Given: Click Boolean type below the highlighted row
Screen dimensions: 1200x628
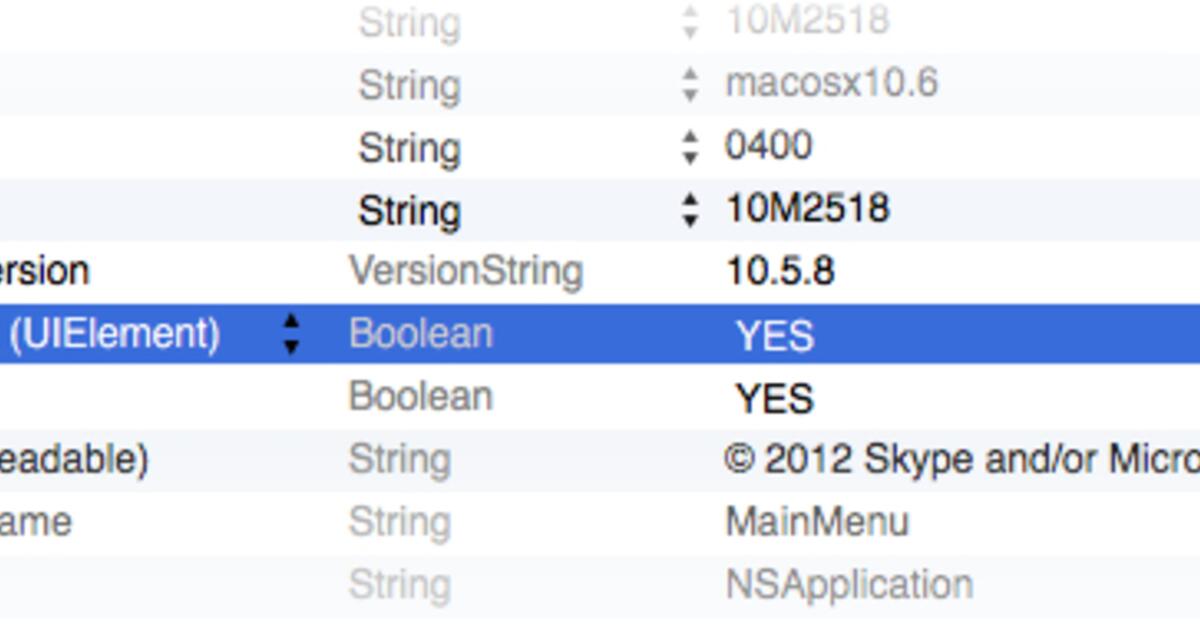Looking at the screenshot, I should click(421, 397).
